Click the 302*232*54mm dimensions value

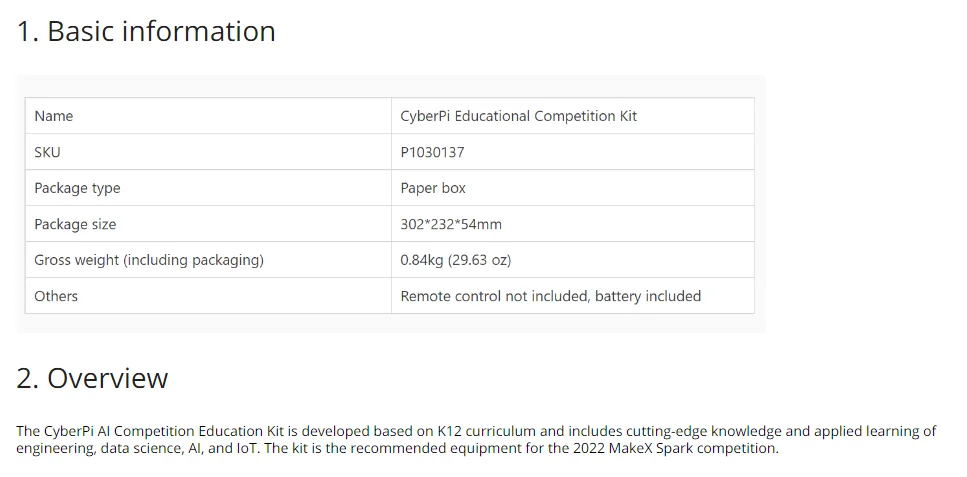[451, 224]
